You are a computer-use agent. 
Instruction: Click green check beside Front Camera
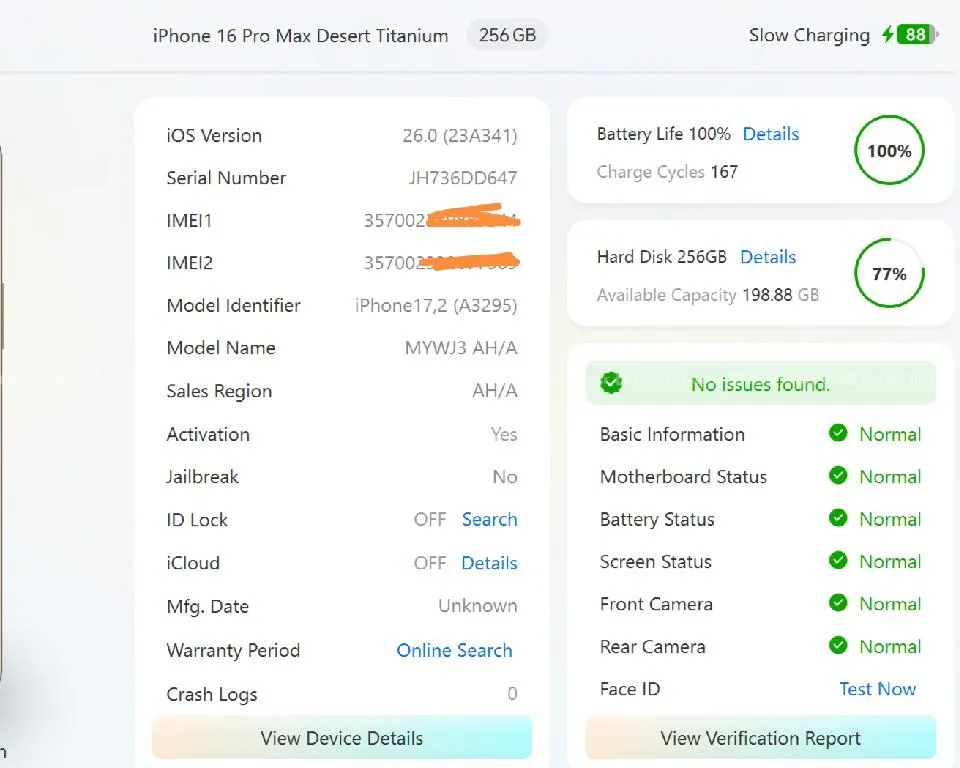(838, 603)
